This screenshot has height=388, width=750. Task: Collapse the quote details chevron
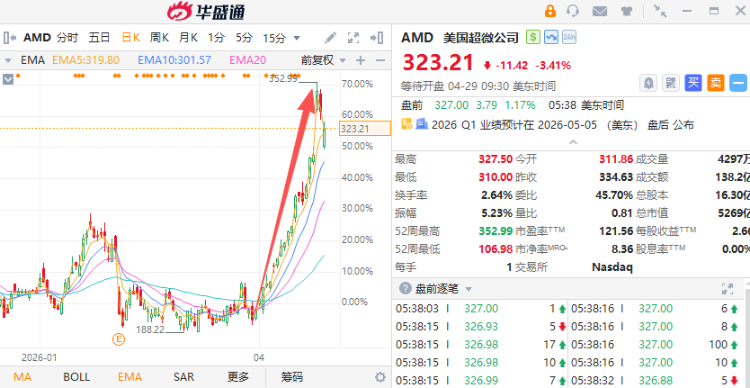coord(573,142)
